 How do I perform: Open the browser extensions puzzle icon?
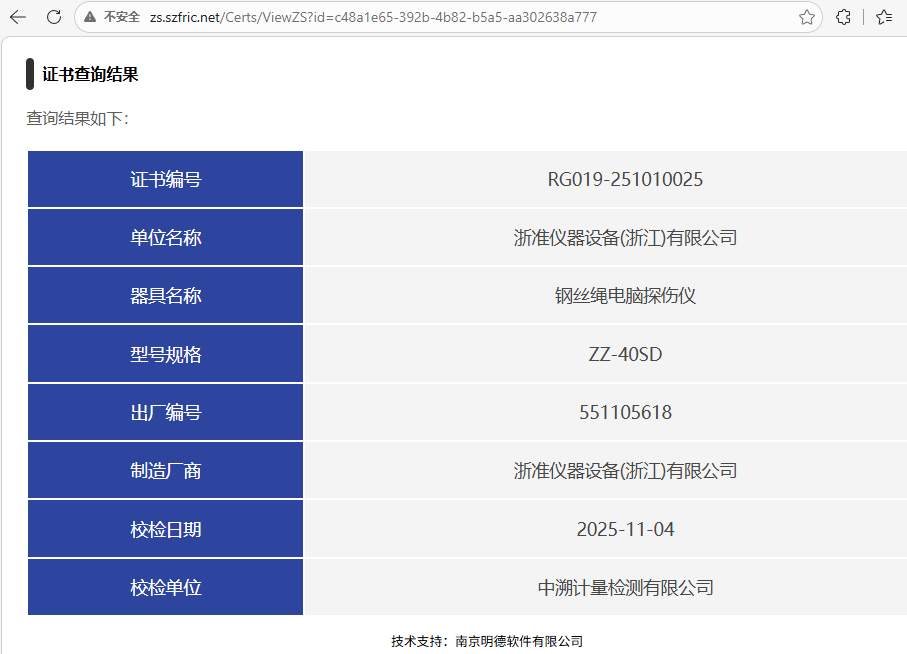click(843, 17)
